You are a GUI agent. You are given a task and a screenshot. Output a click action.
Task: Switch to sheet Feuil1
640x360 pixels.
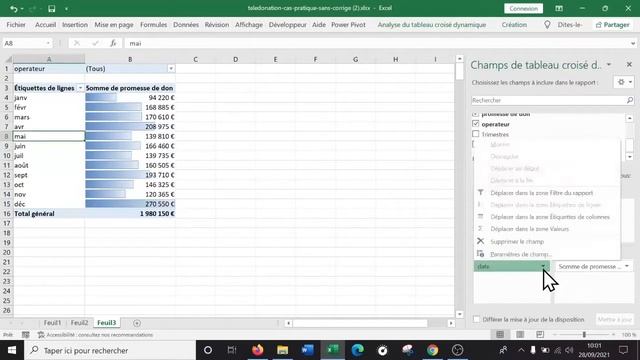tap(52, 323)
